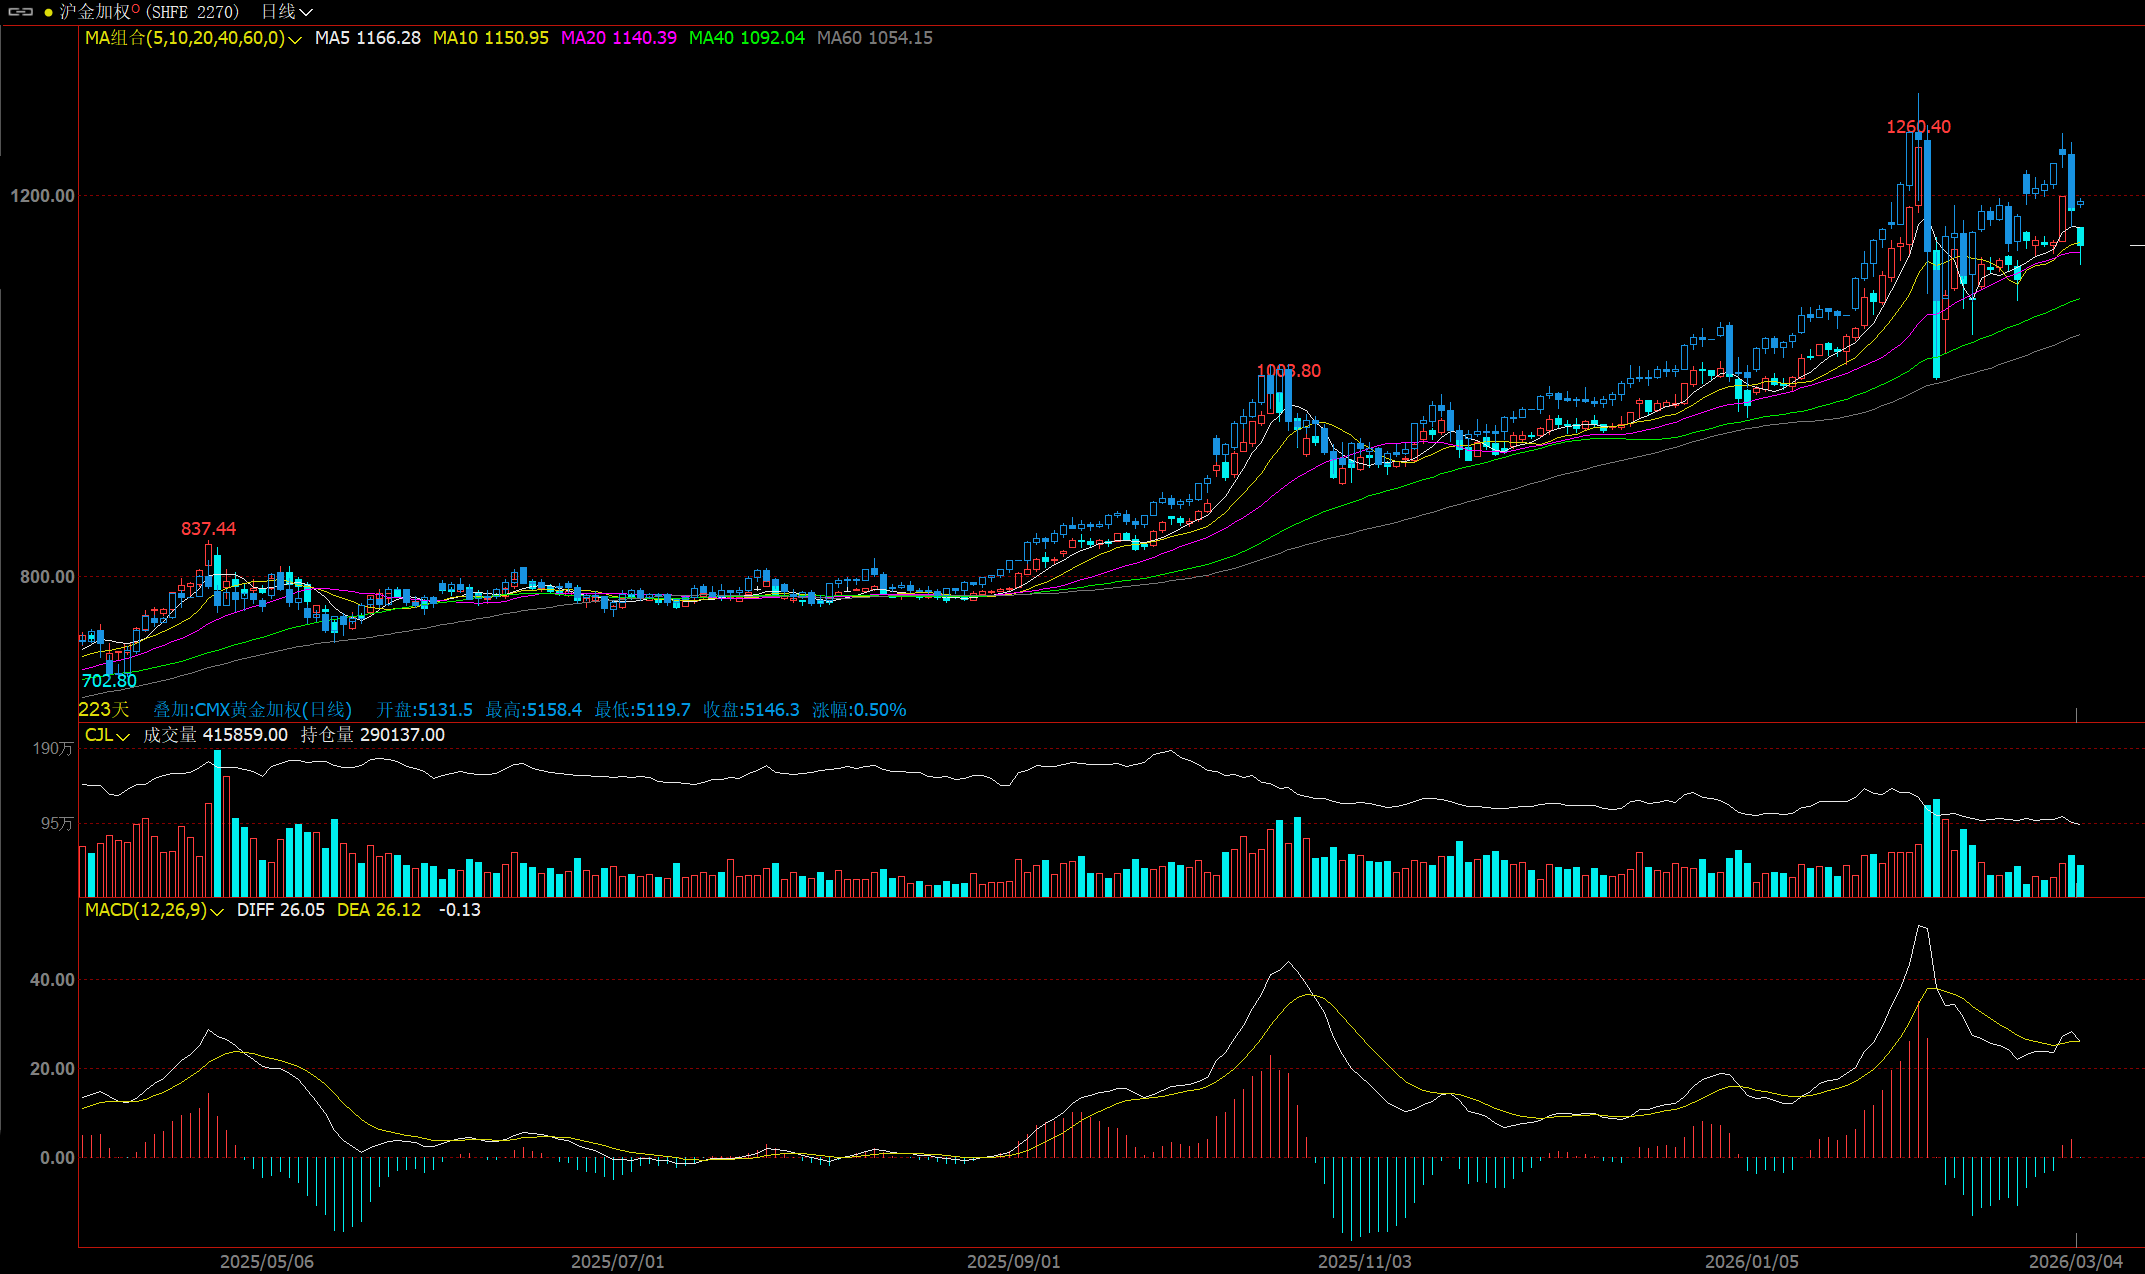Click the chain link icon at top-left

[x=21, y=12]
